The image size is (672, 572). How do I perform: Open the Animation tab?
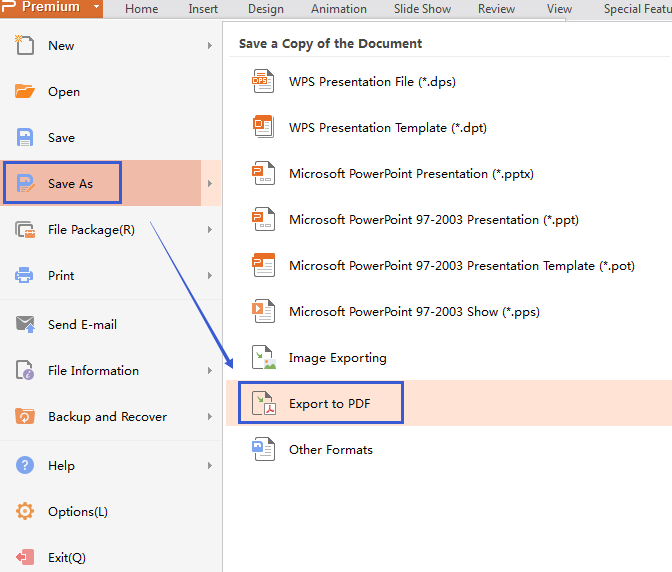[x=339, y=9]
